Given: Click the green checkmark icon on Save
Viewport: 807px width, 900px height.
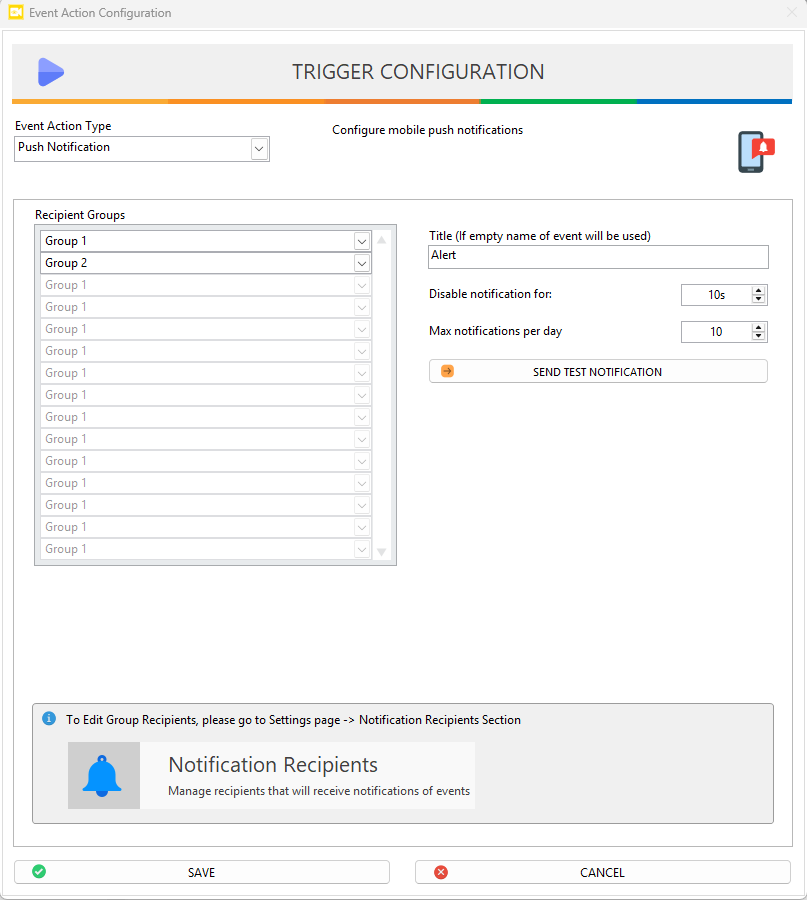Looking at the screenshot, I should point(39,872).
